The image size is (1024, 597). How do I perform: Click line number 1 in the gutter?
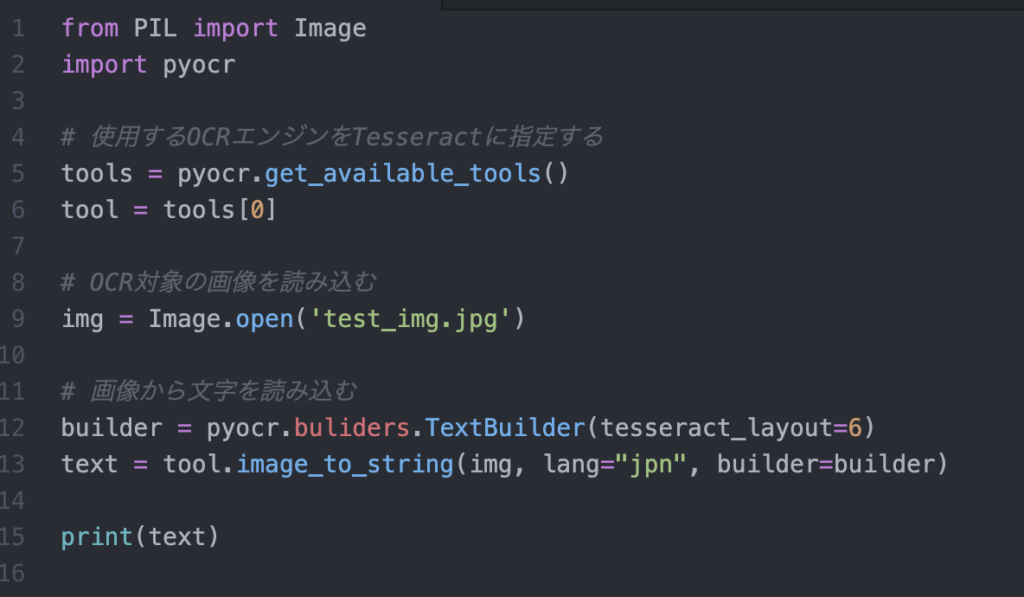[x=17, y=28]
